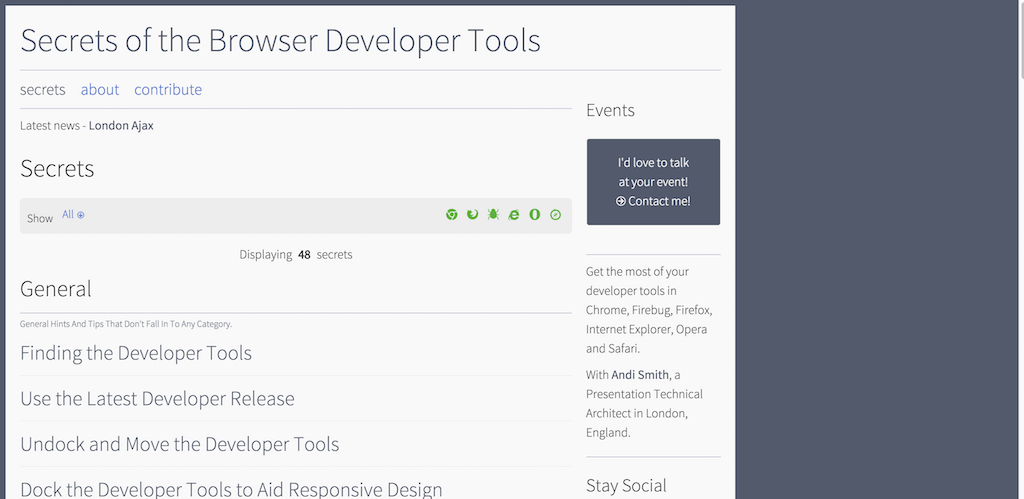1024x499 pixels.
Task: Go to the secrets tab
Action: coord(43,90)
